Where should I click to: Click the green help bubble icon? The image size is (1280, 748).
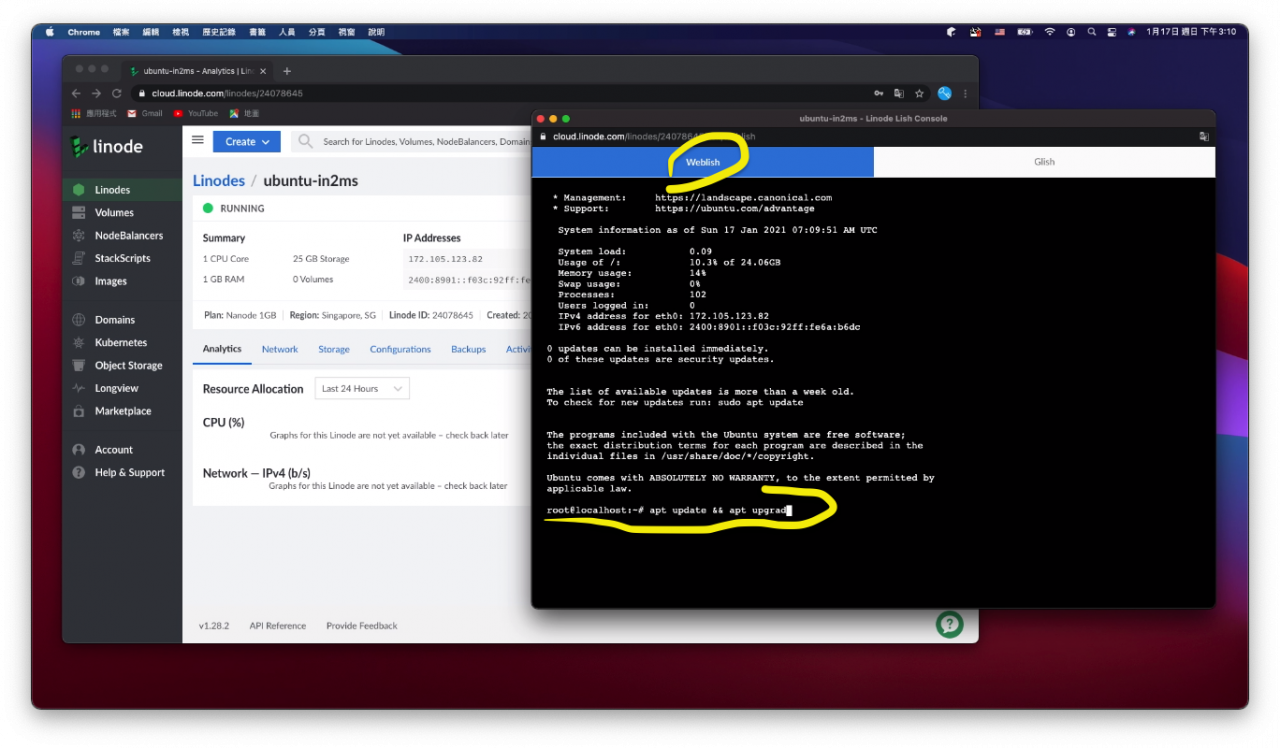coord(949,624)
